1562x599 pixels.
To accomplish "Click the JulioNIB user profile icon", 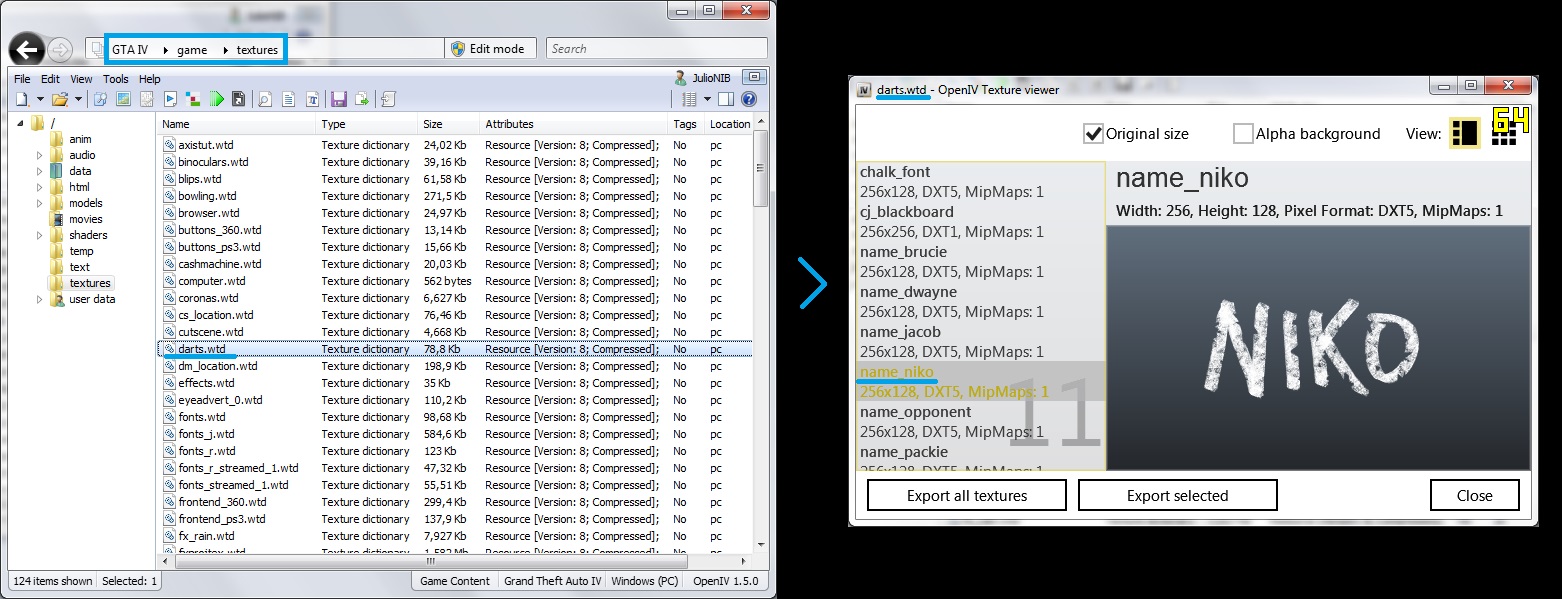I will pyautogui.click(x=681, y=78).
